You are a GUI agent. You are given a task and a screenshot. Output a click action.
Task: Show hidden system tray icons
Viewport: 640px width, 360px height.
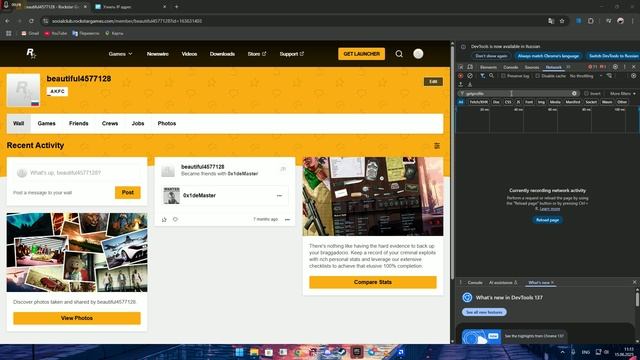point(562,352)
